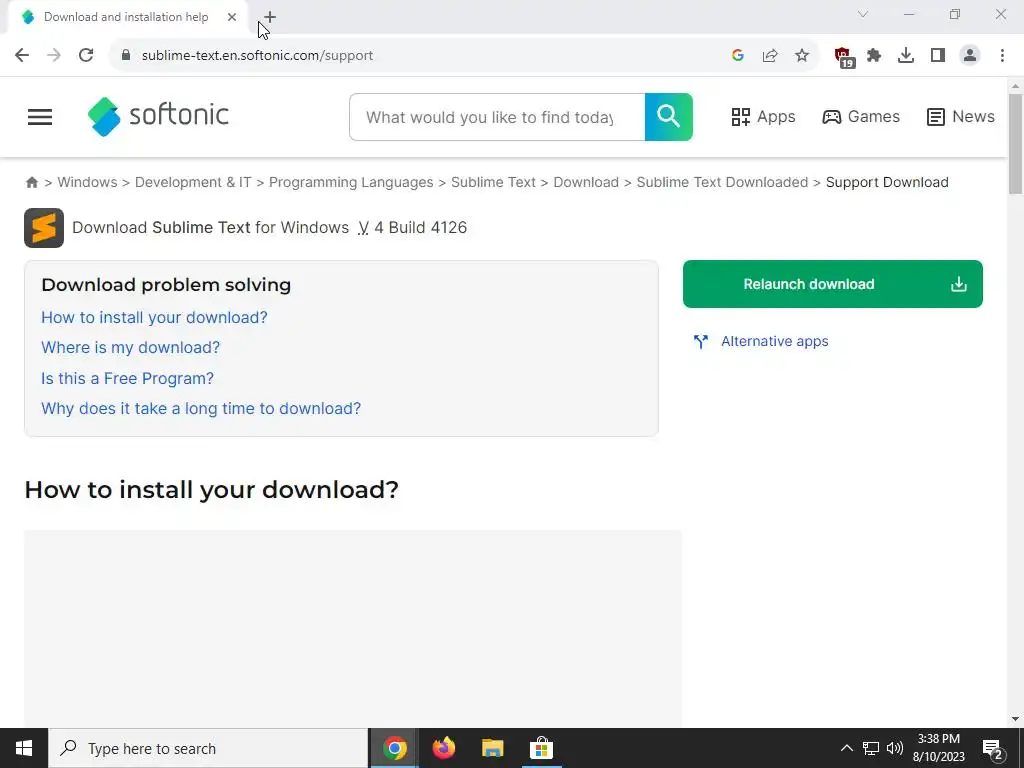Click the scrollbar down arrow
This screenshot has height=768, width=1024.
click(1015, 719)
